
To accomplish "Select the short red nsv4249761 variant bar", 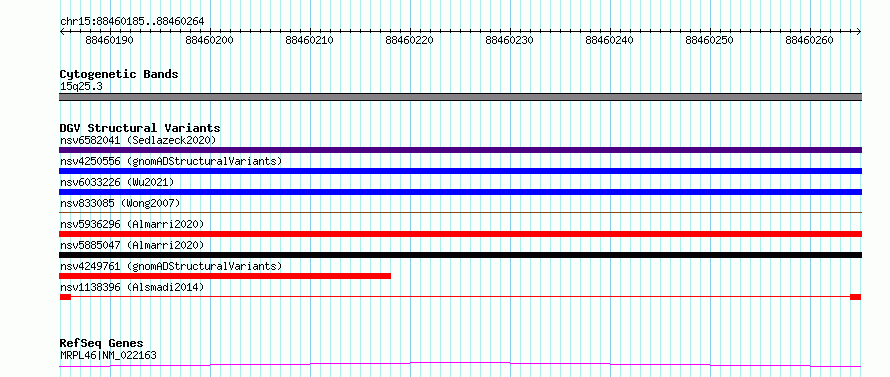I will (x=225, y=276).
